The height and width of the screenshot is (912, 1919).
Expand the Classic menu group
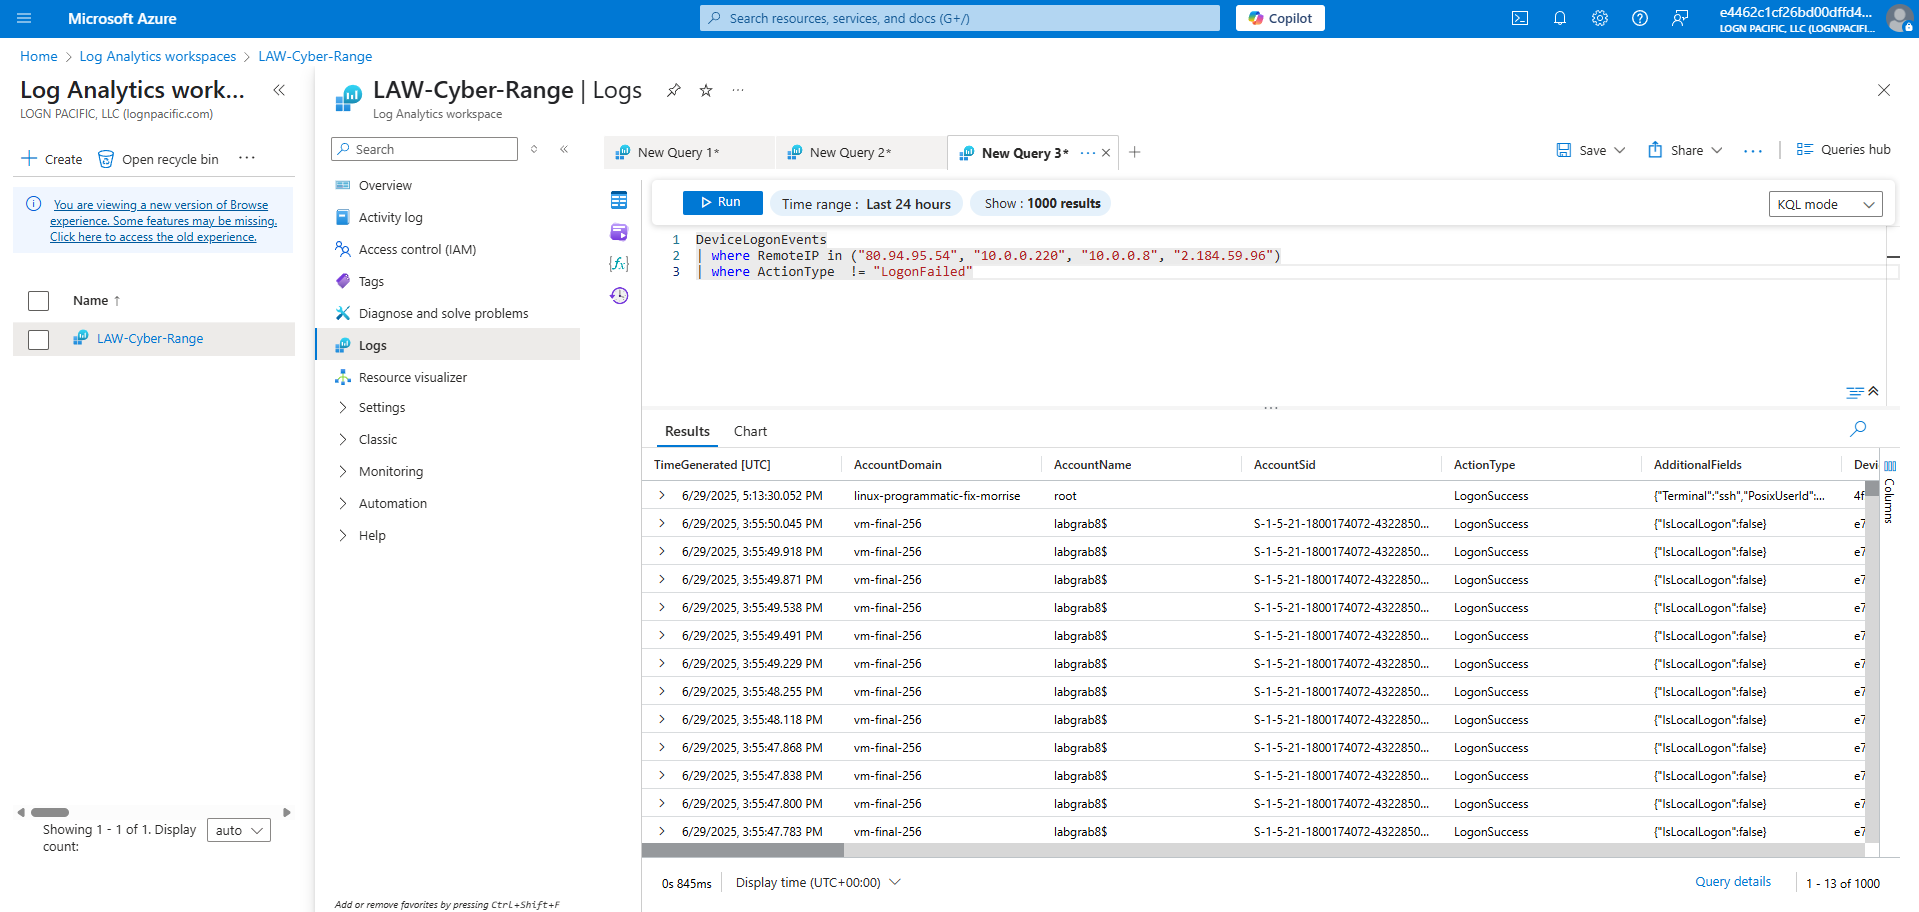pyautogui.click(x=343, y=439)
